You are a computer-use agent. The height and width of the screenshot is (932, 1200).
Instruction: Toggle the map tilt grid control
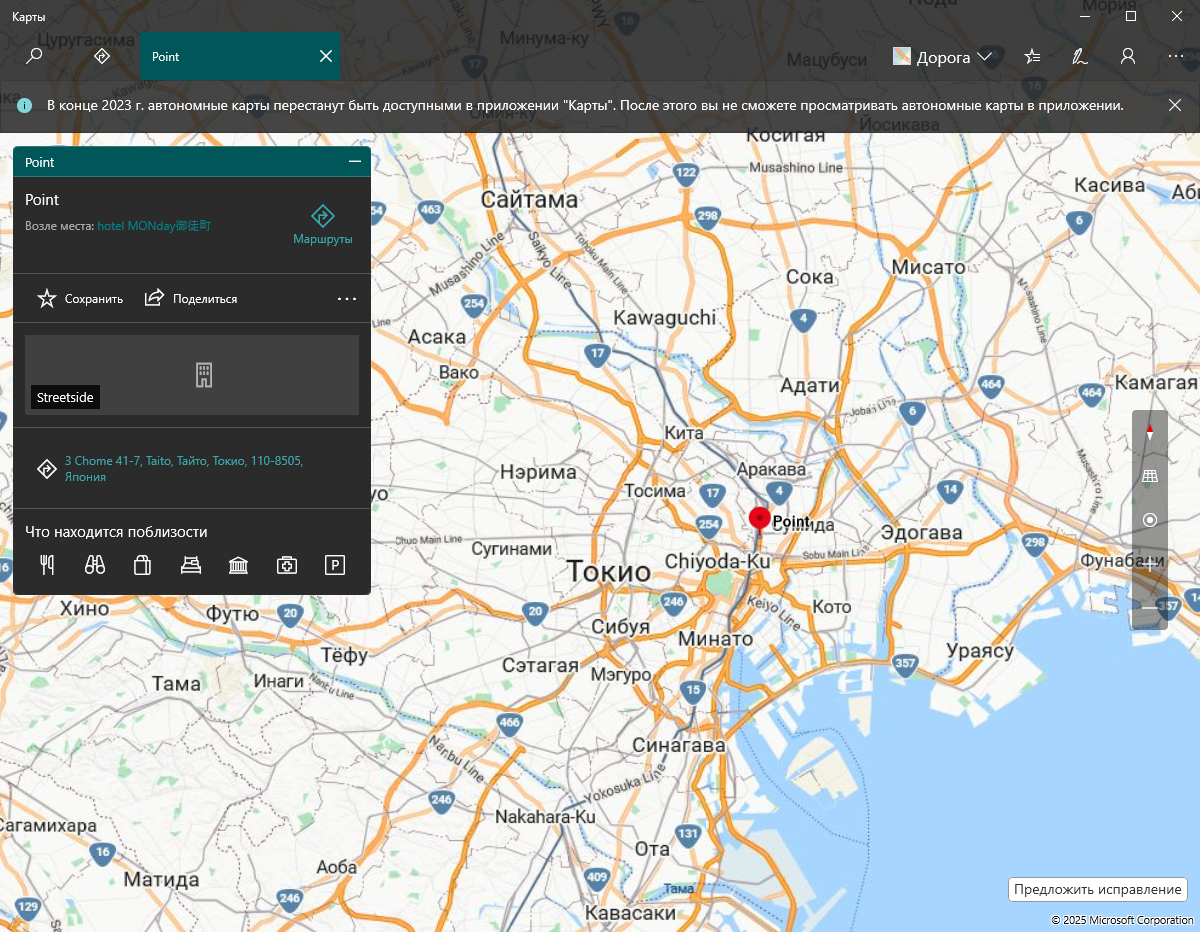[1149, 476]
